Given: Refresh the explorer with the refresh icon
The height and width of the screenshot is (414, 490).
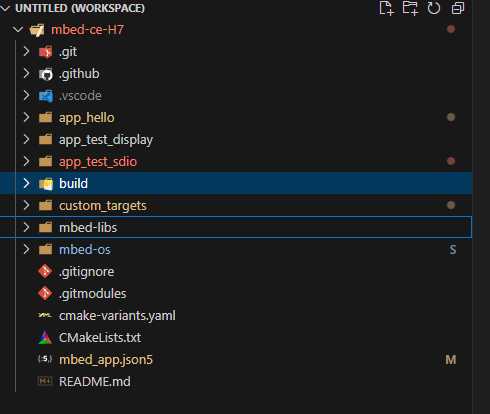Looking at the screenshot, I should coord(434,8).
